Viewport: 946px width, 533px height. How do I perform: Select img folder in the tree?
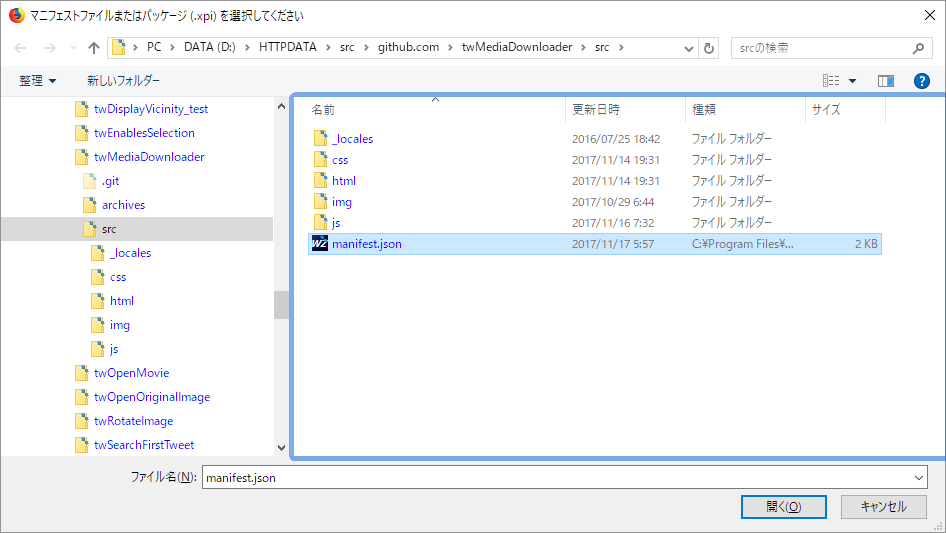pos(119,325)
